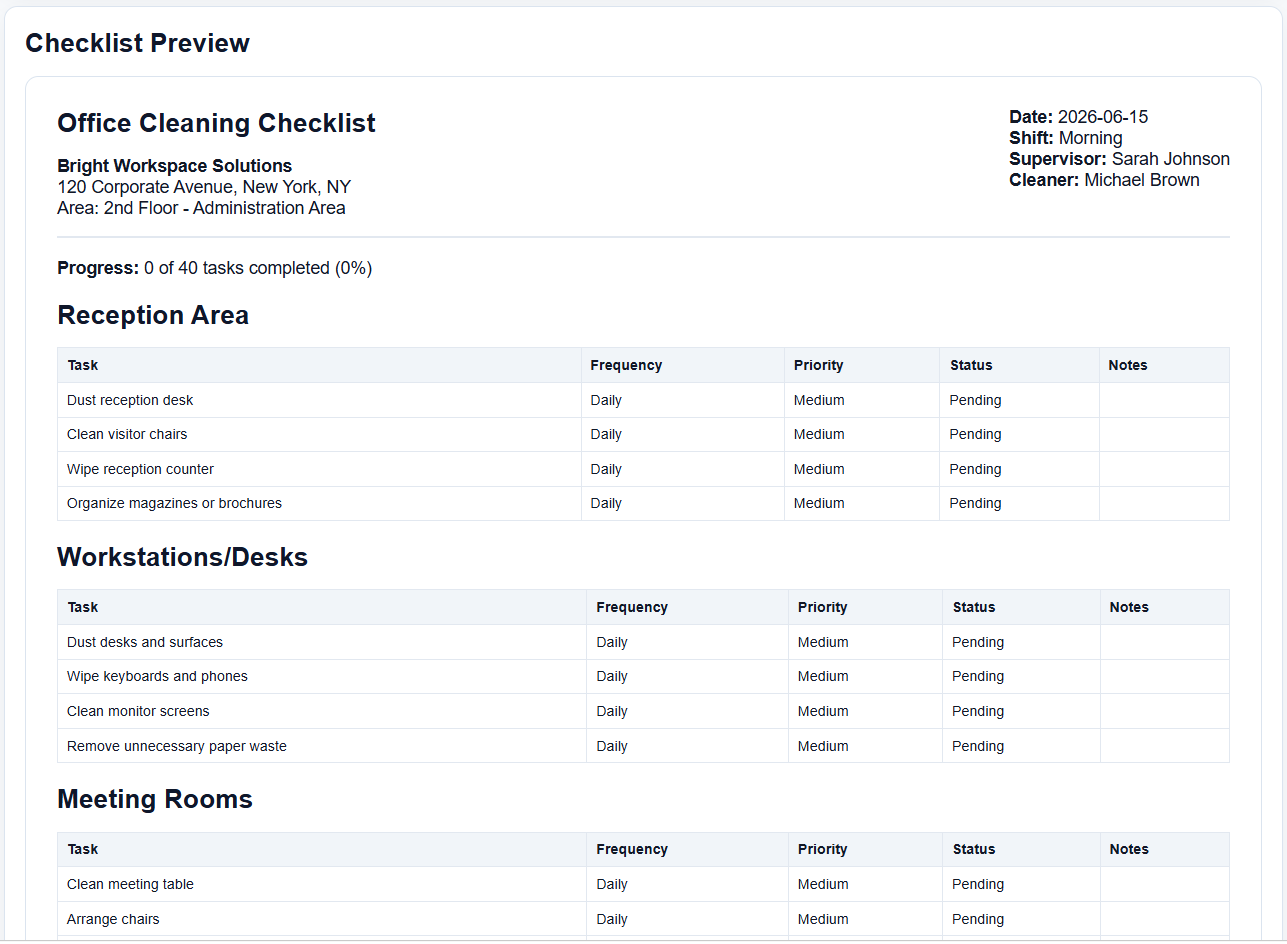This screenshot has height=944, width=1287.
Task: Click the 120 Corporate Avenue address line
Action: tap(204, 187)
